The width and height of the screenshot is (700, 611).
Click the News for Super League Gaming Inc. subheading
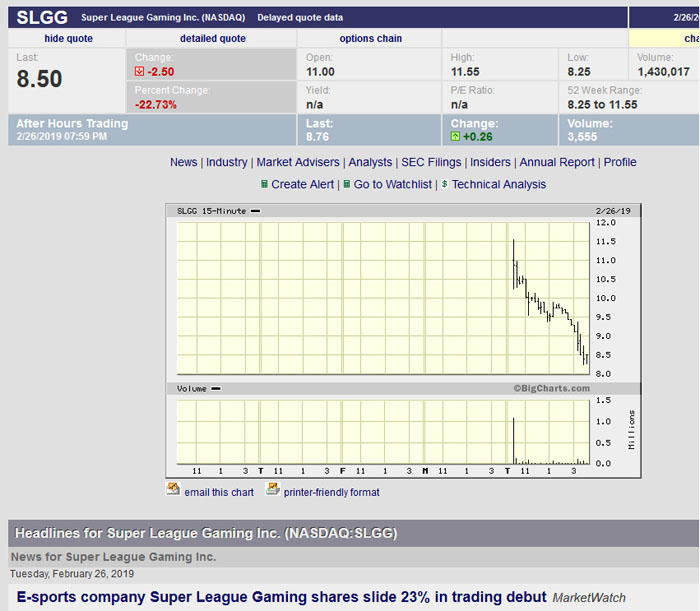click(113, 557)
